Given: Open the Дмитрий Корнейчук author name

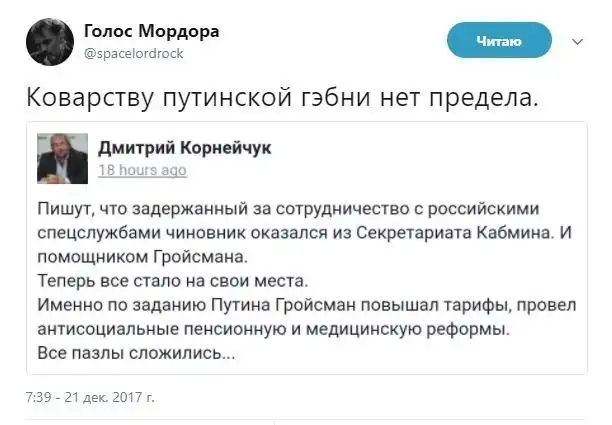Looking at the screenshot, I should [x=184, y=147].
